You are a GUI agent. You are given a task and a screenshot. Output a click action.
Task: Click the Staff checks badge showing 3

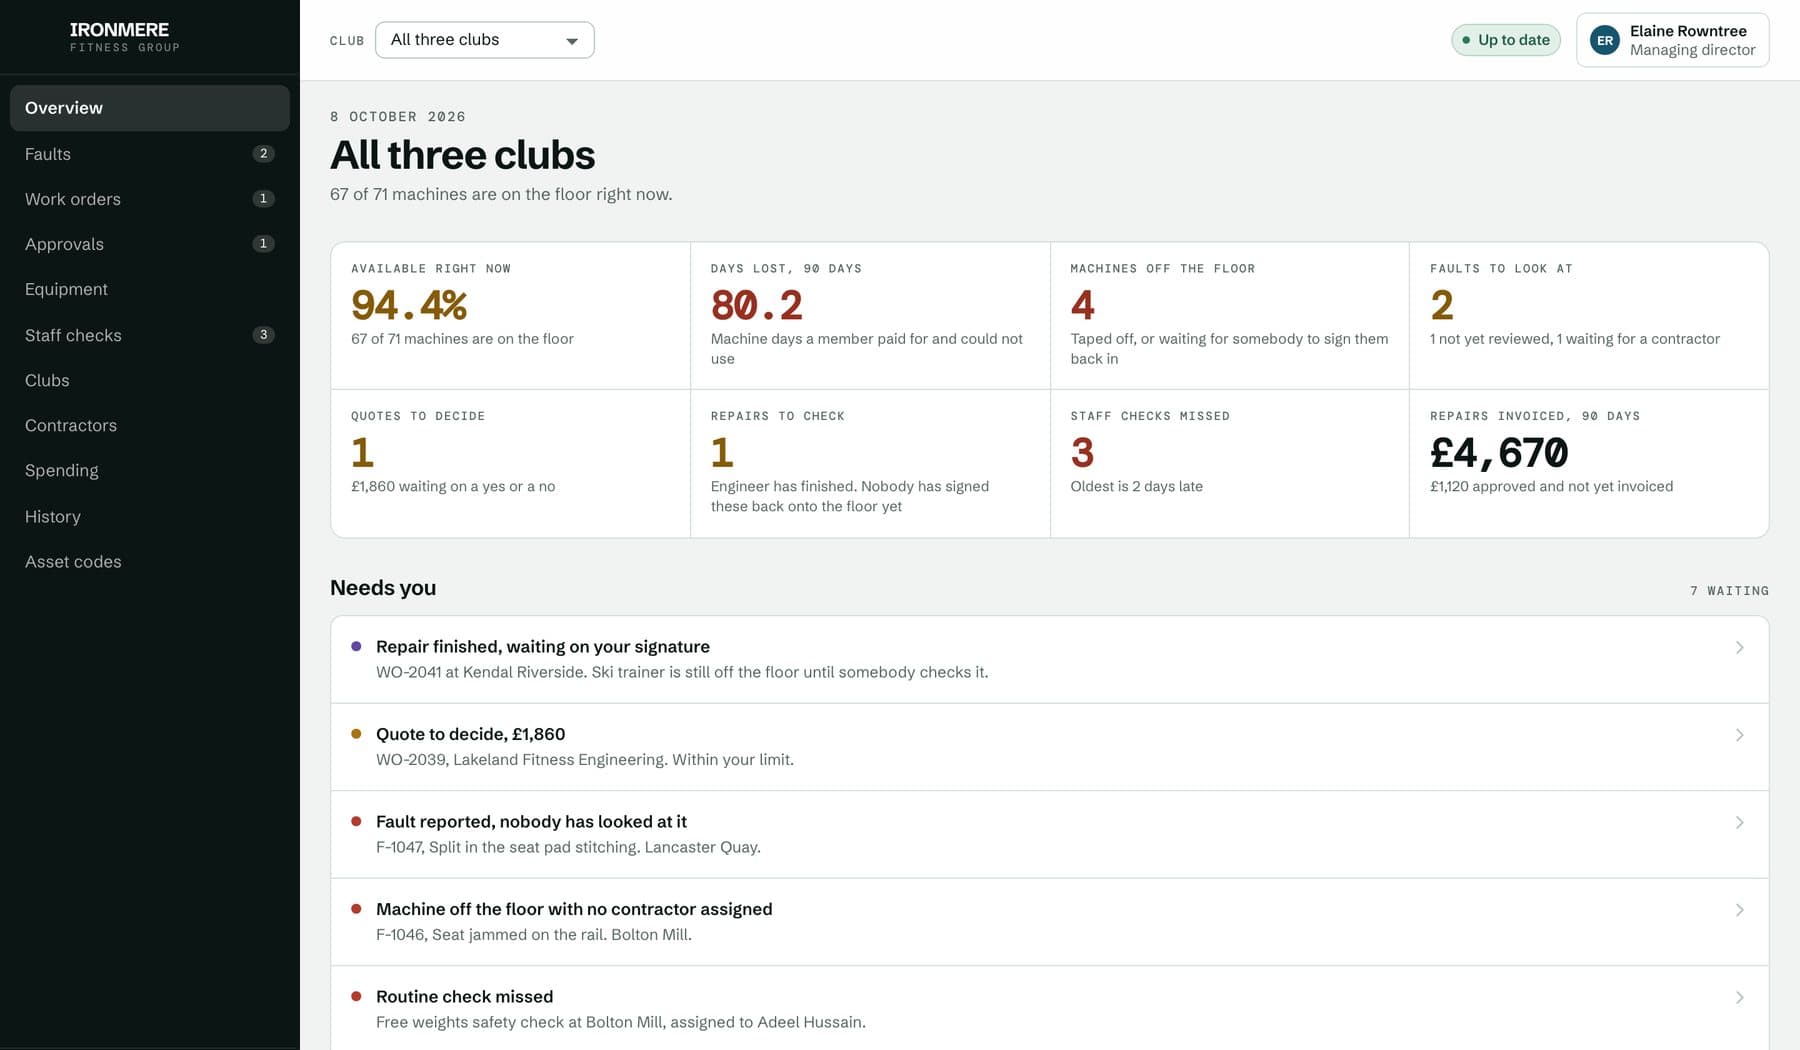(x=263, y=335)
